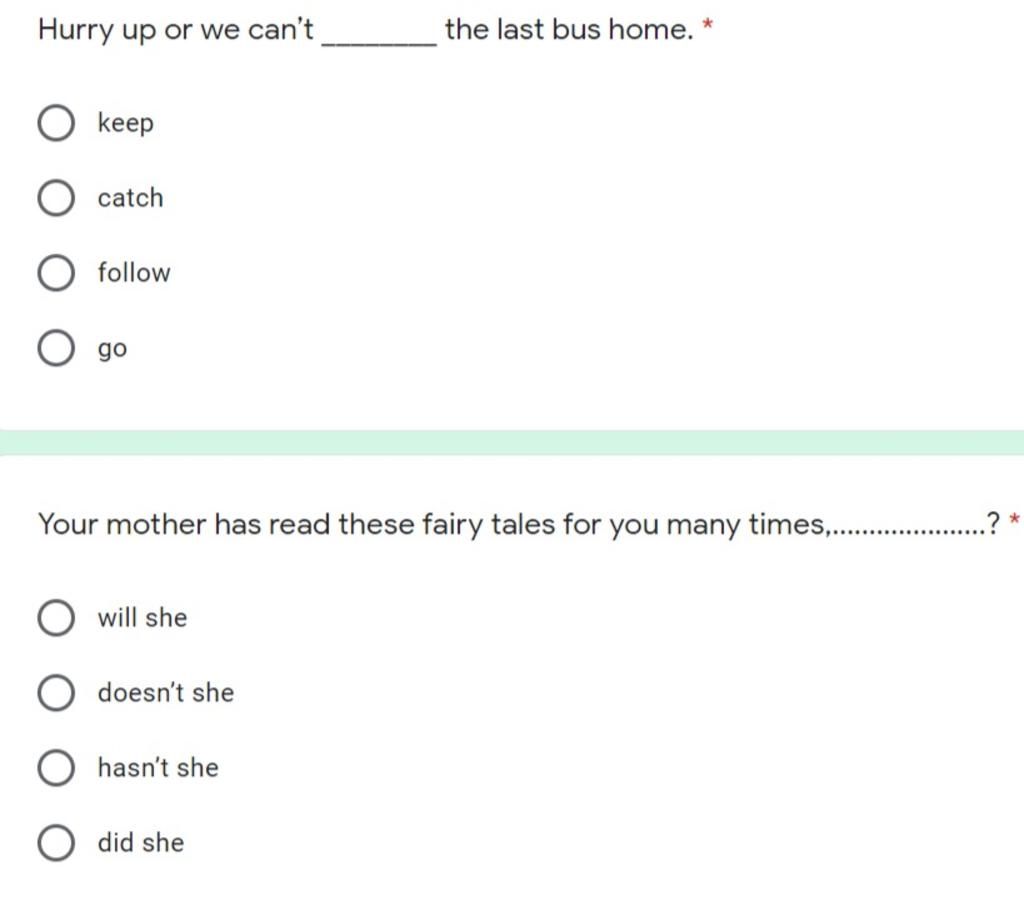Mark the 'hasn't she' radio button
This screenshot has height=915, width=1024.
pos(56,768)
